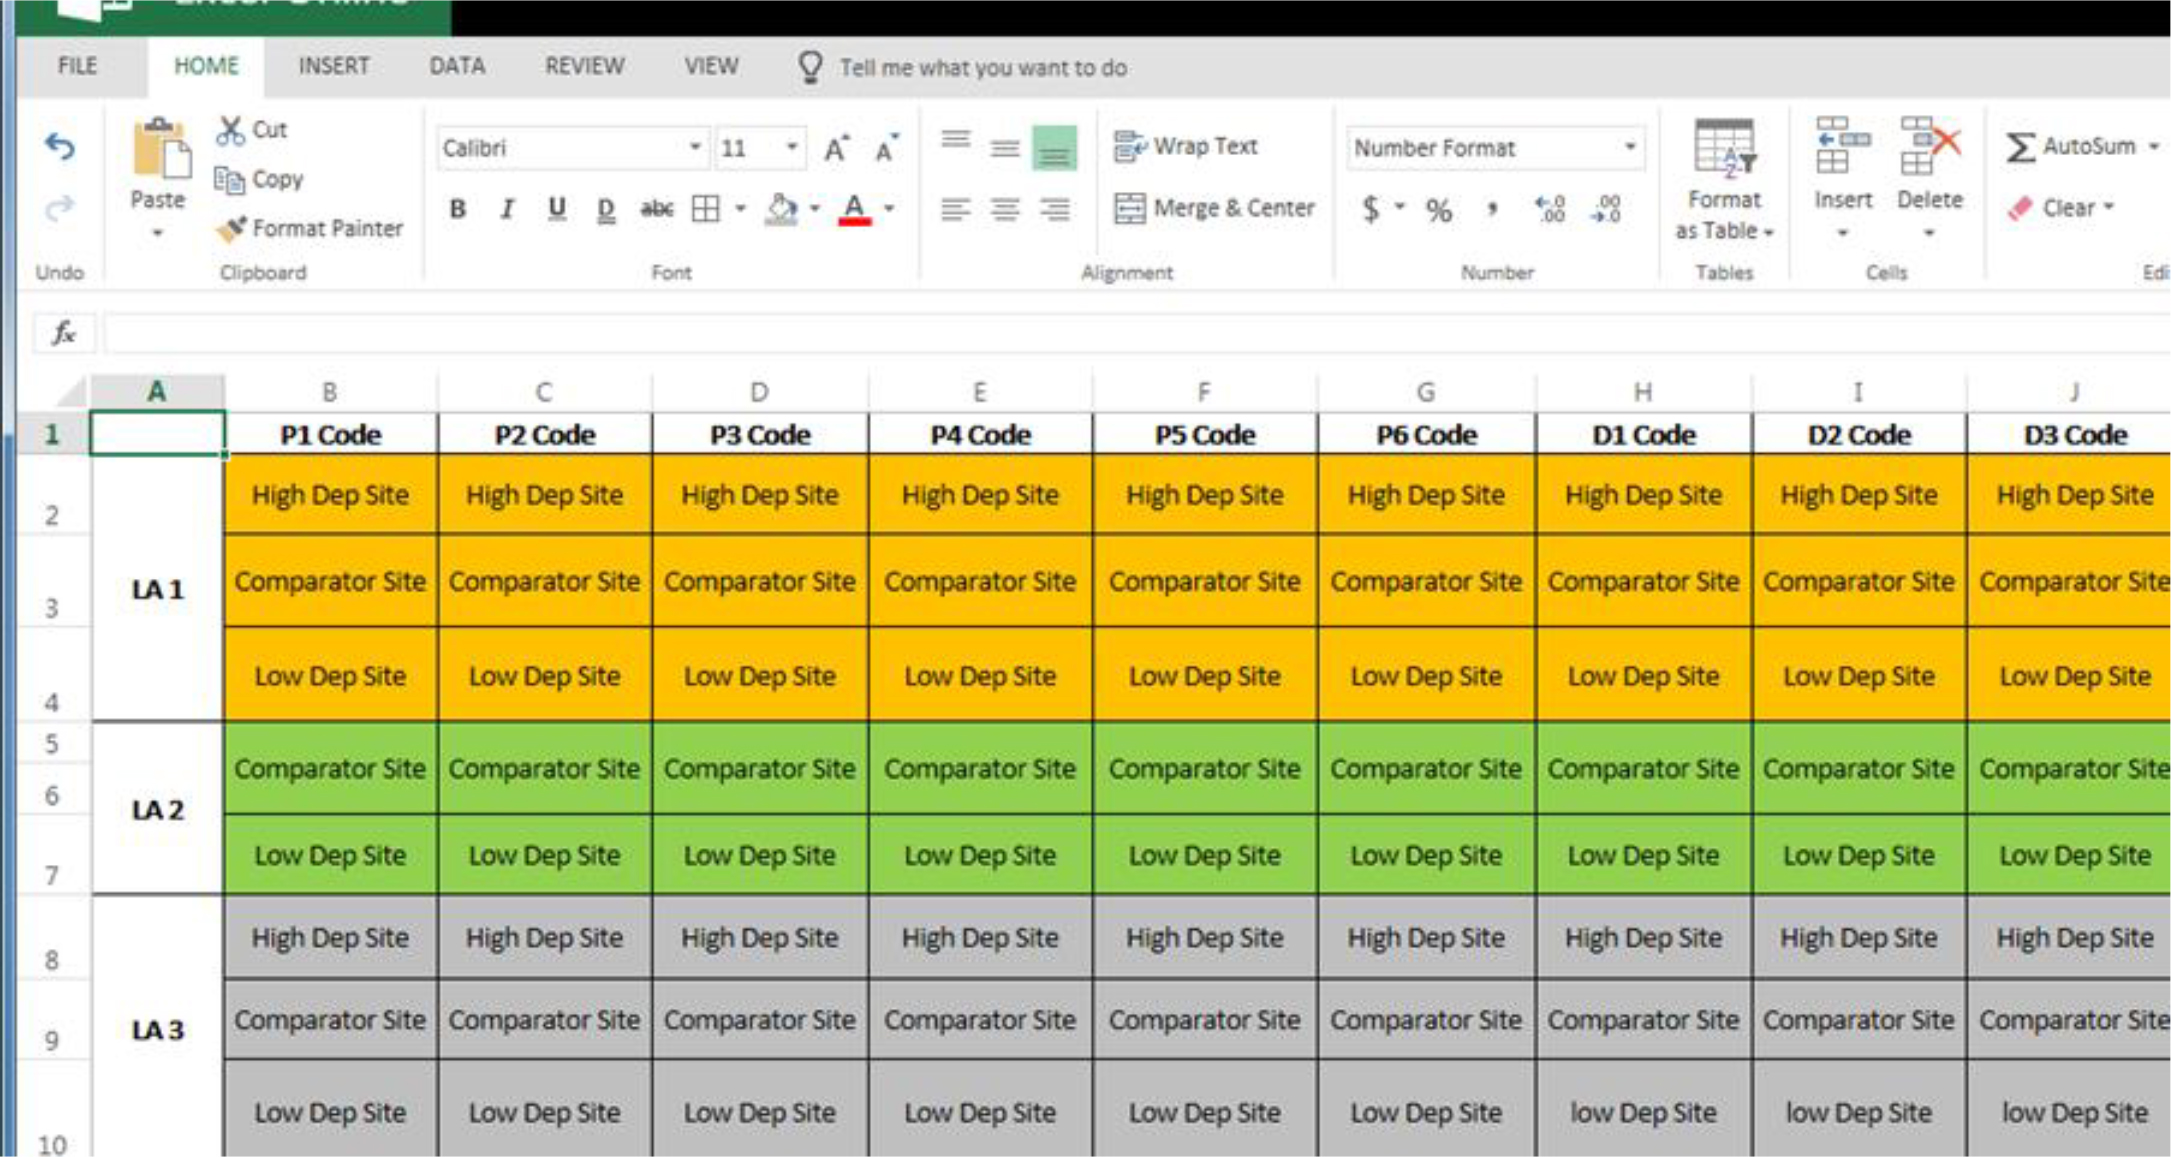Switch to the INSERT tab
Screen dimensions: 2171x1157
point(333,67)
